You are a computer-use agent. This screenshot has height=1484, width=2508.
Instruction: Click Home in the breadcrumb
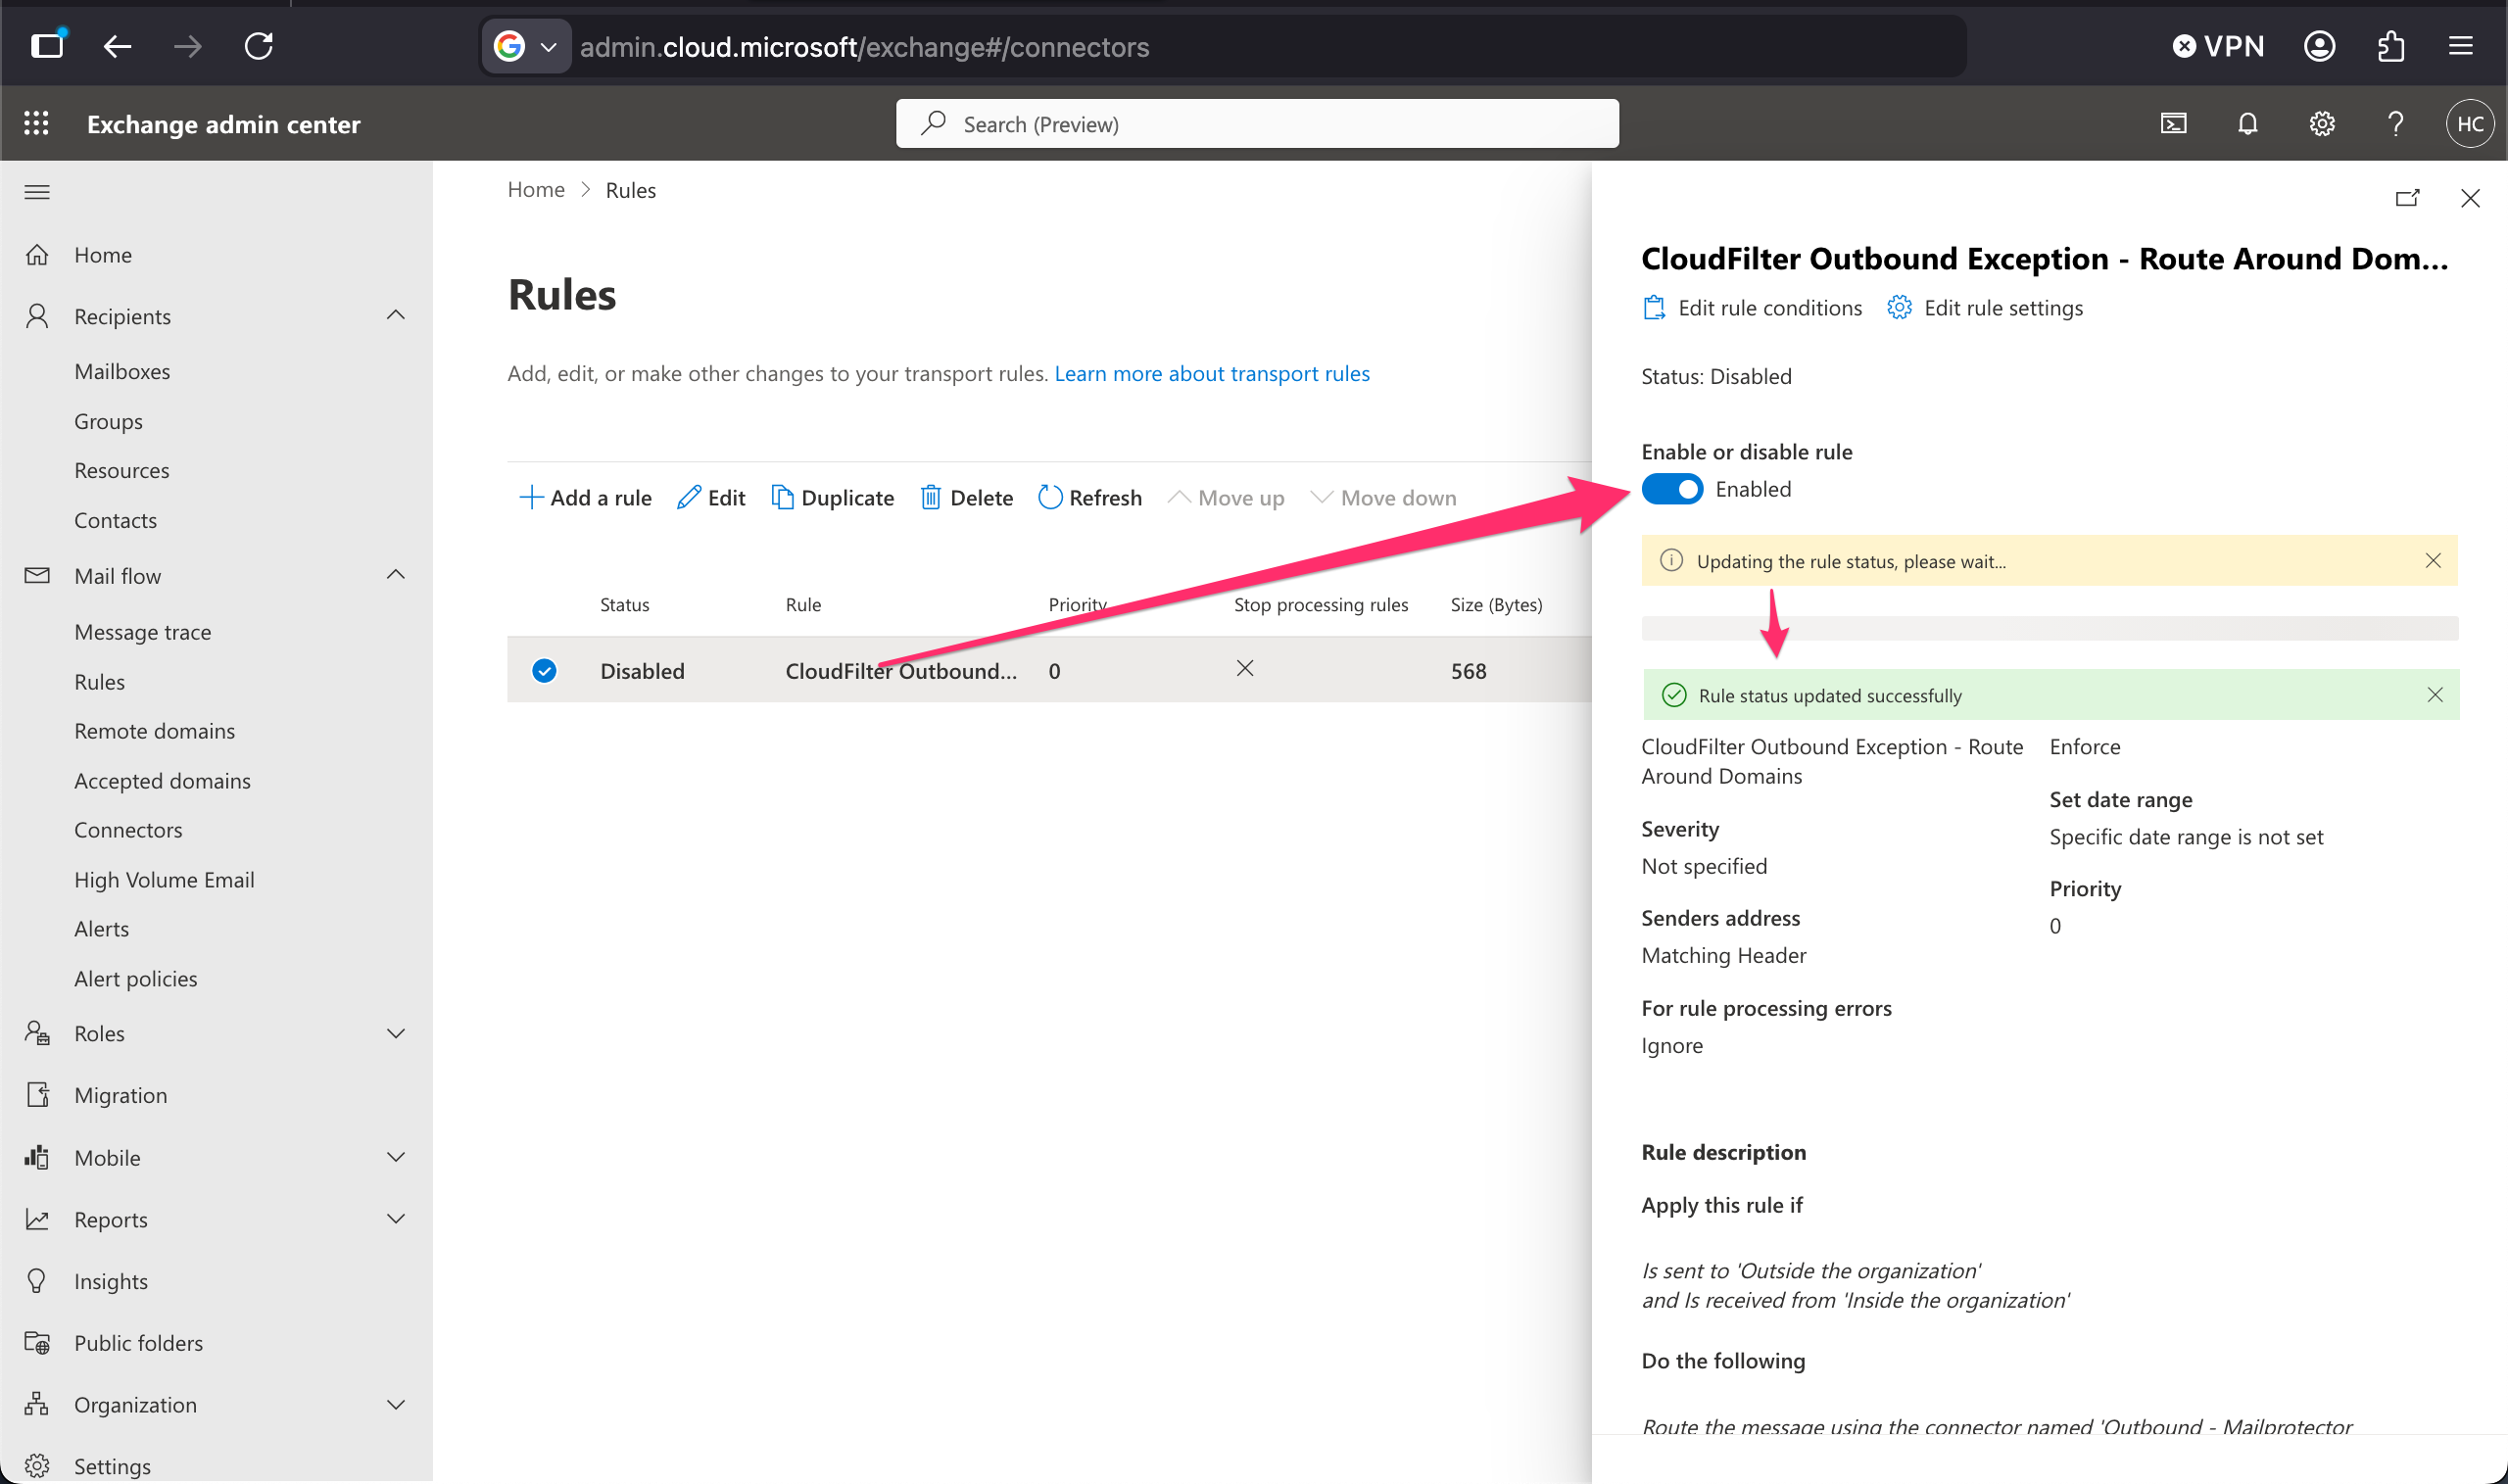536,190
